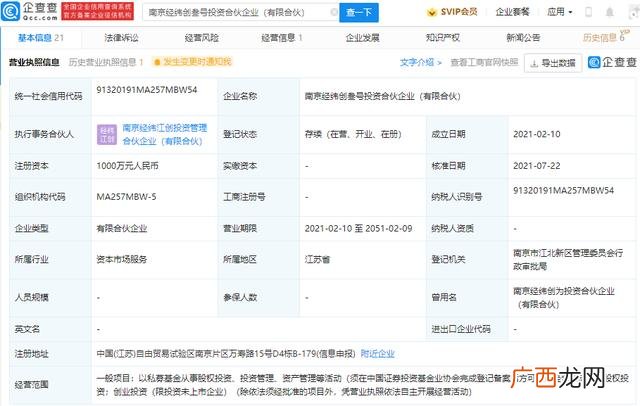Clear the search box with the X icon
Screen dimensions: 640x406
(x=334, y=12)
